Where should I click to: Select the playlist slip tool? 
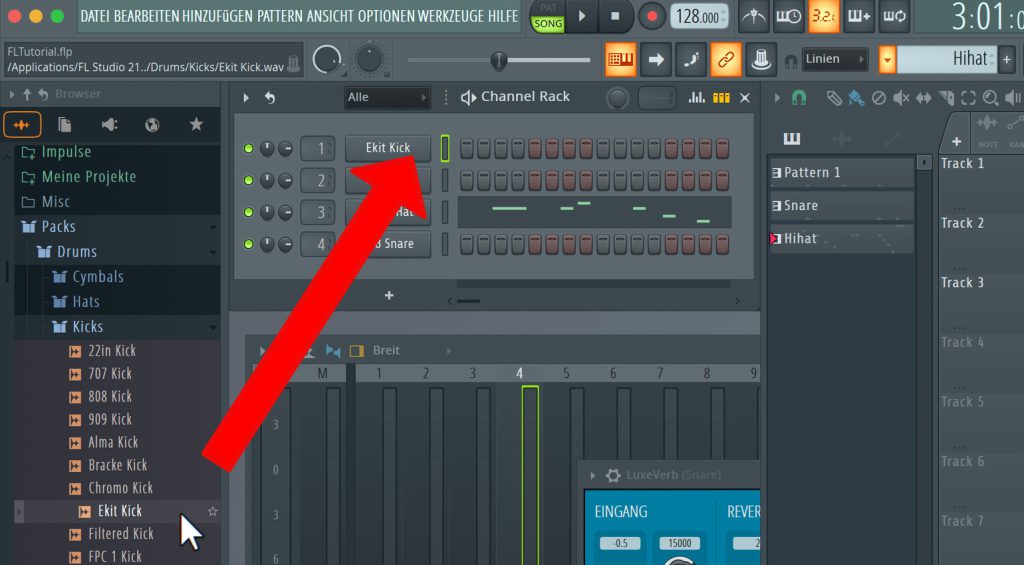pos(923,98)
